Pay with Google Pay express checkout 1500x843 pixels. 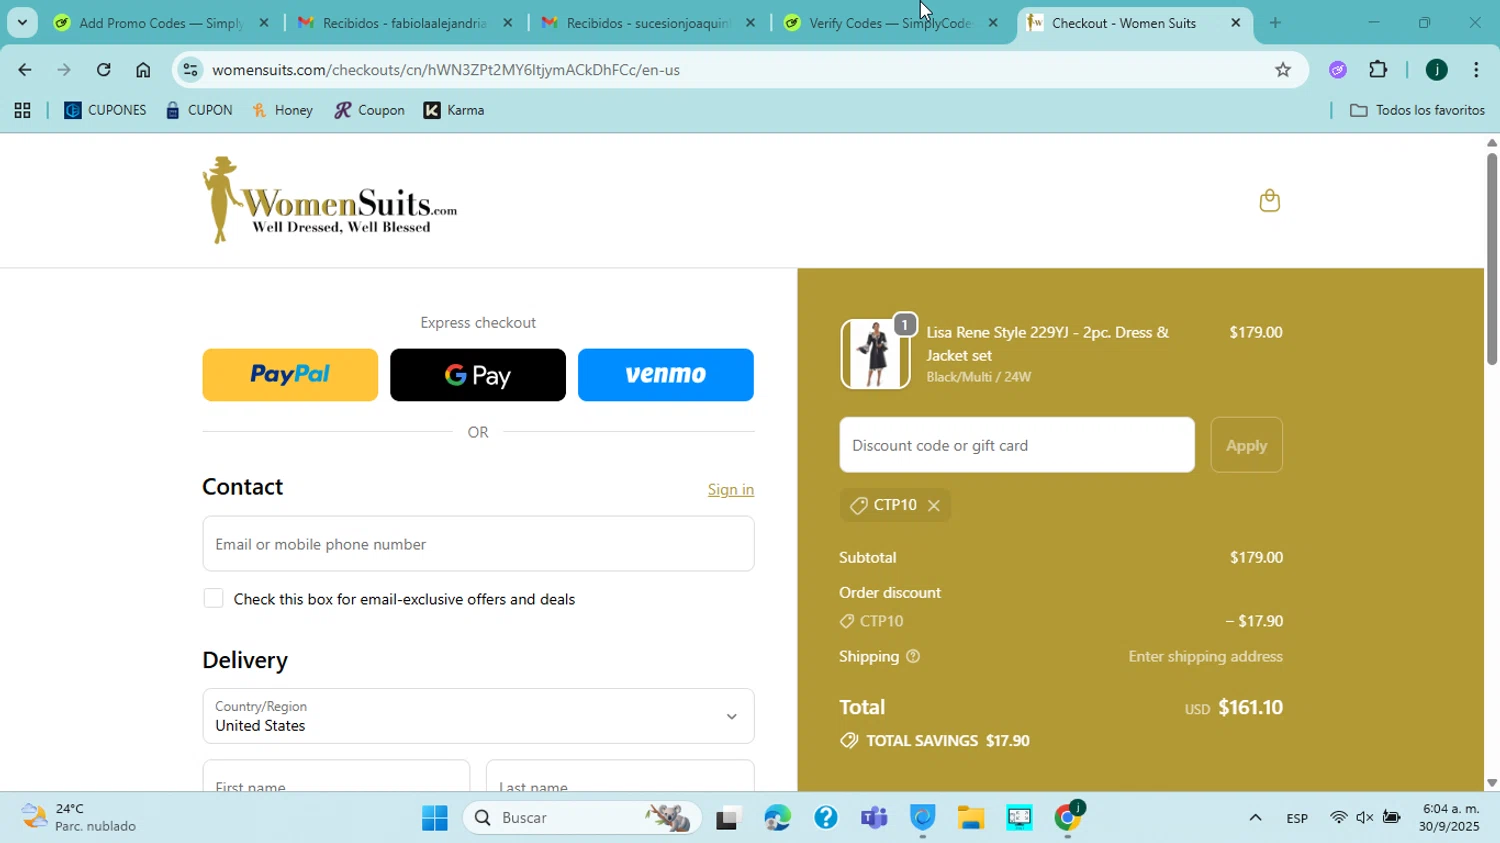tap(478, 375)
